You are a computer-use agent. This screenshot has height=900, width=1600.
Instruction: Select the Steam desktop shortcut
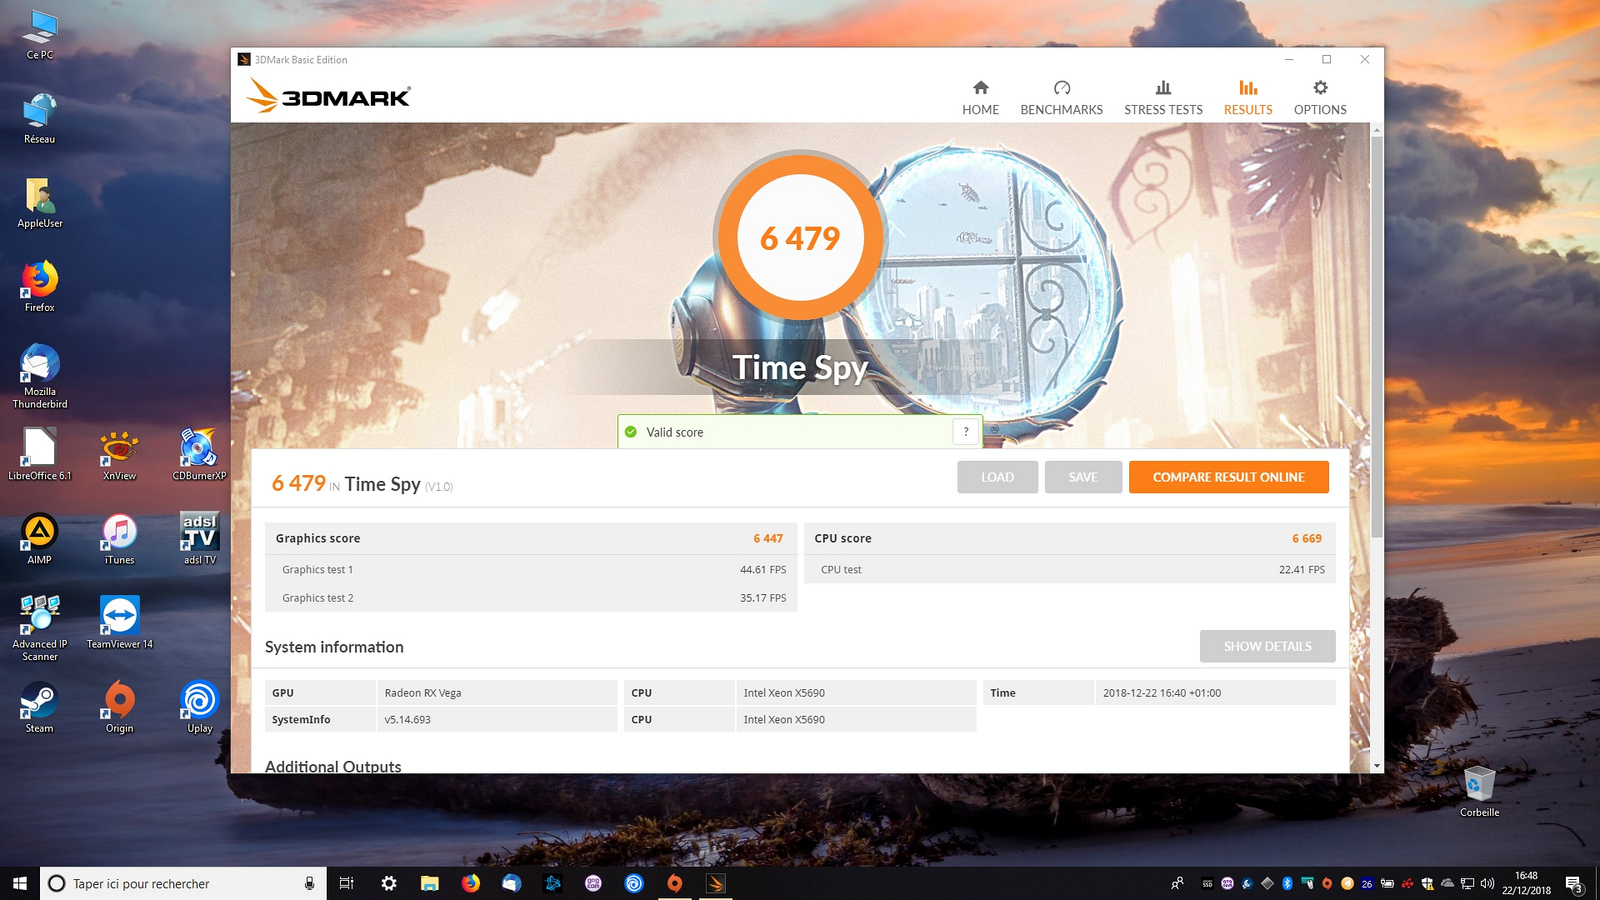(x=40, y=707)
